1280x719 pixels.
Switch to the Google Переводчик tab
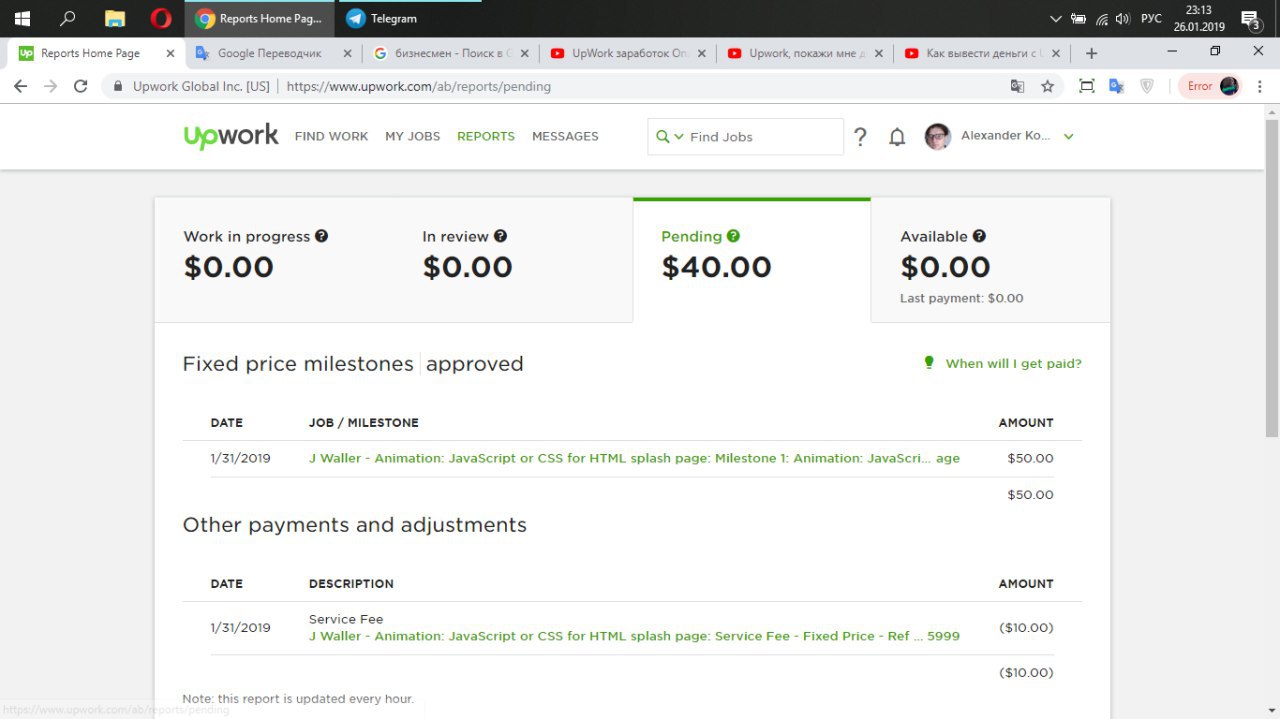[x=273, y=53]
